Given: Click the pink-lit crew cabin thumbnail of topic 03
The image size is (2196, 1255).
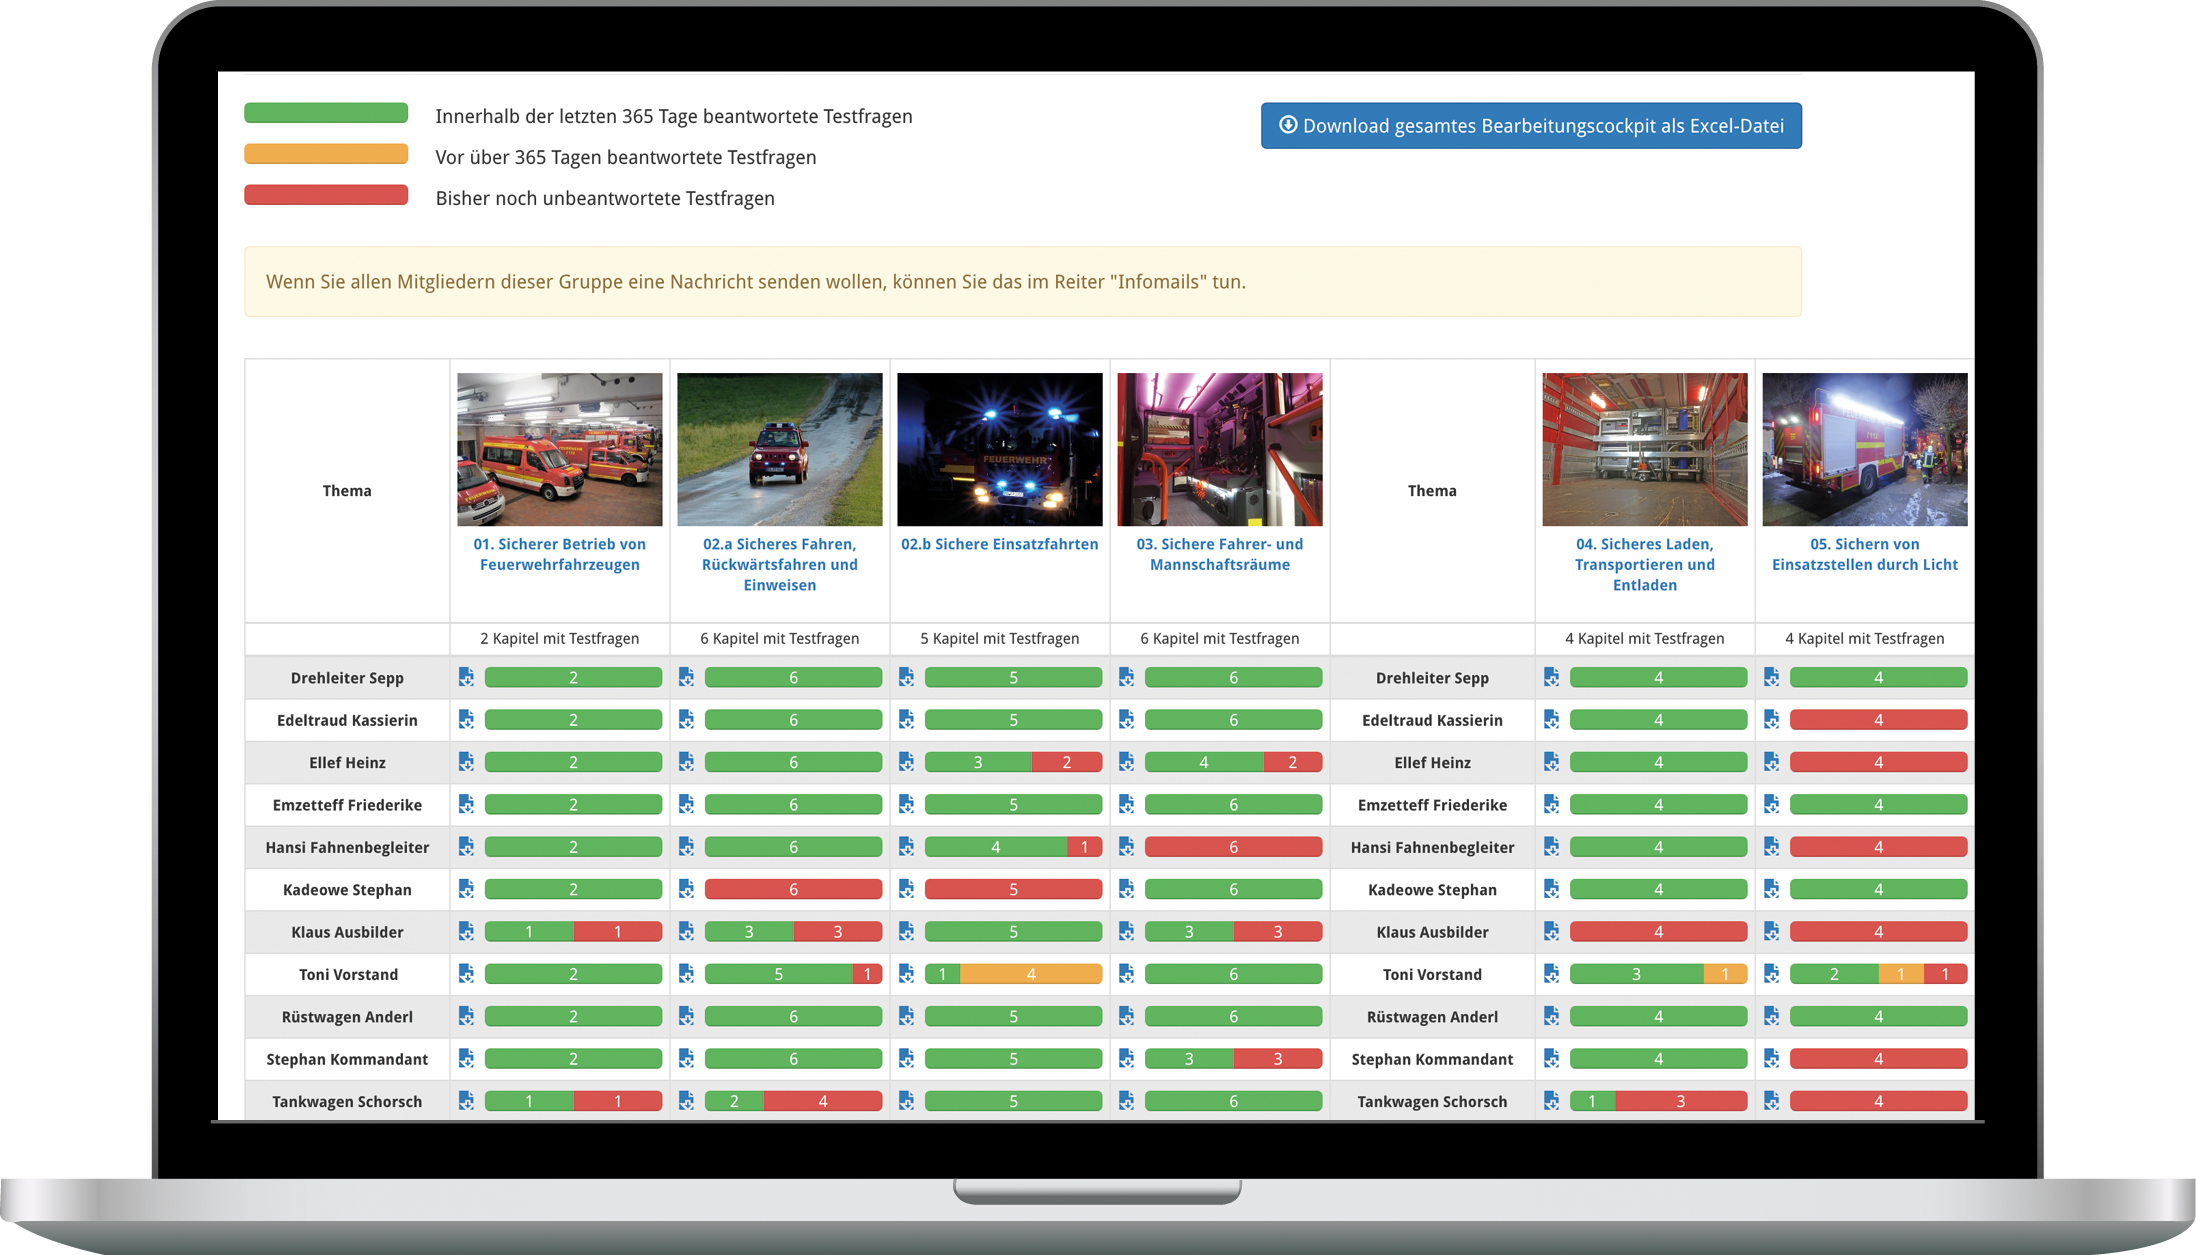Looking at the screenshot, I should 1220,450.
